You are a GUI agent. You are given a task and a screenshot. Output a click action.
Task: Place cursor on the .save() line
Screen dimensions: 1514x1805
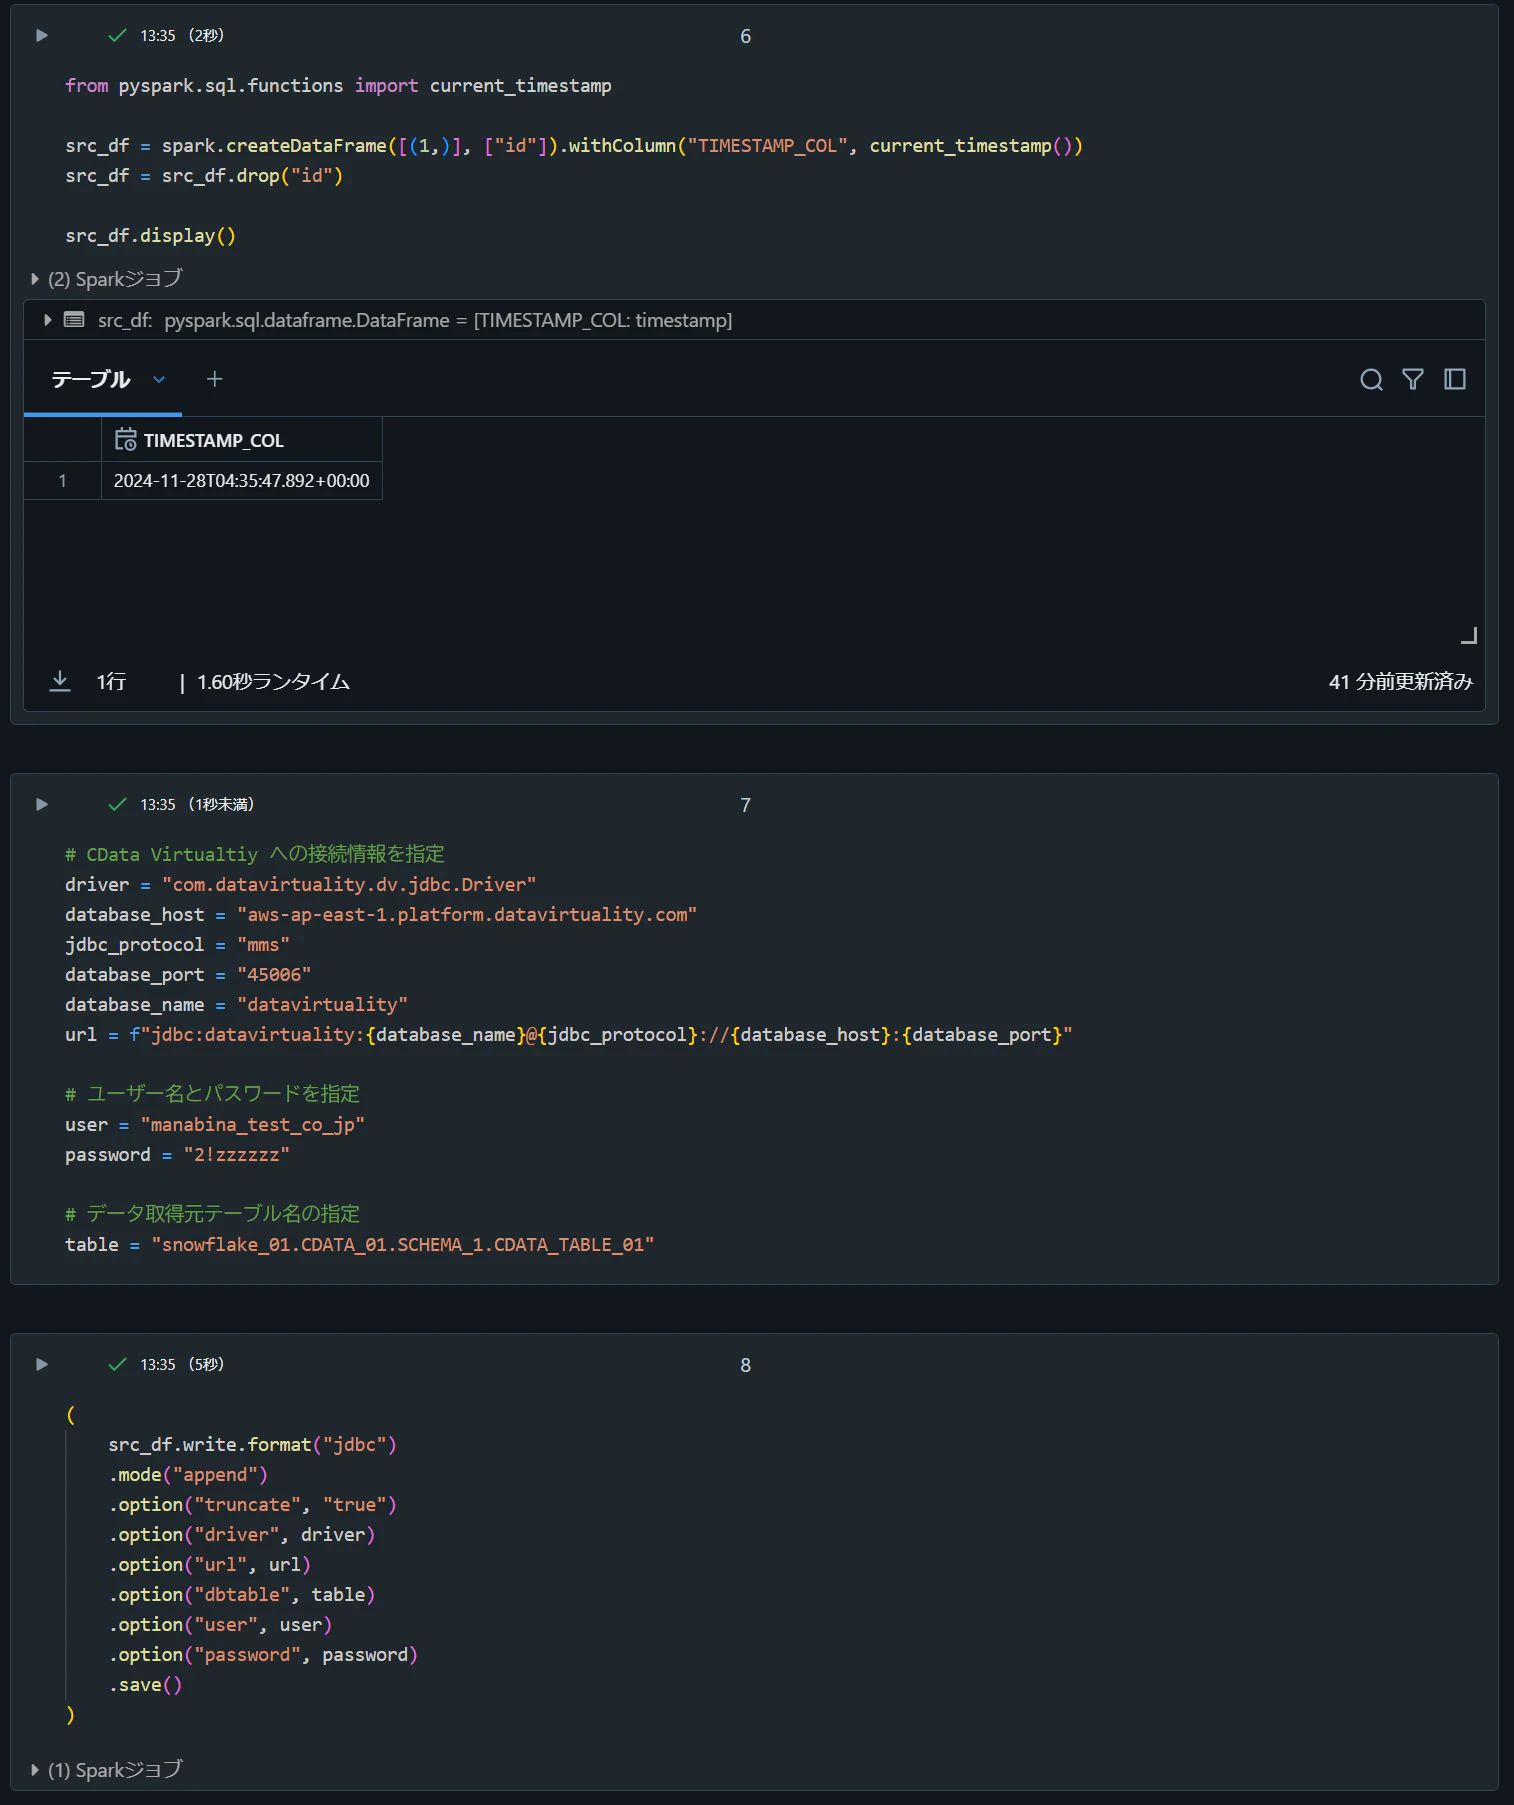click(145, 1684)
